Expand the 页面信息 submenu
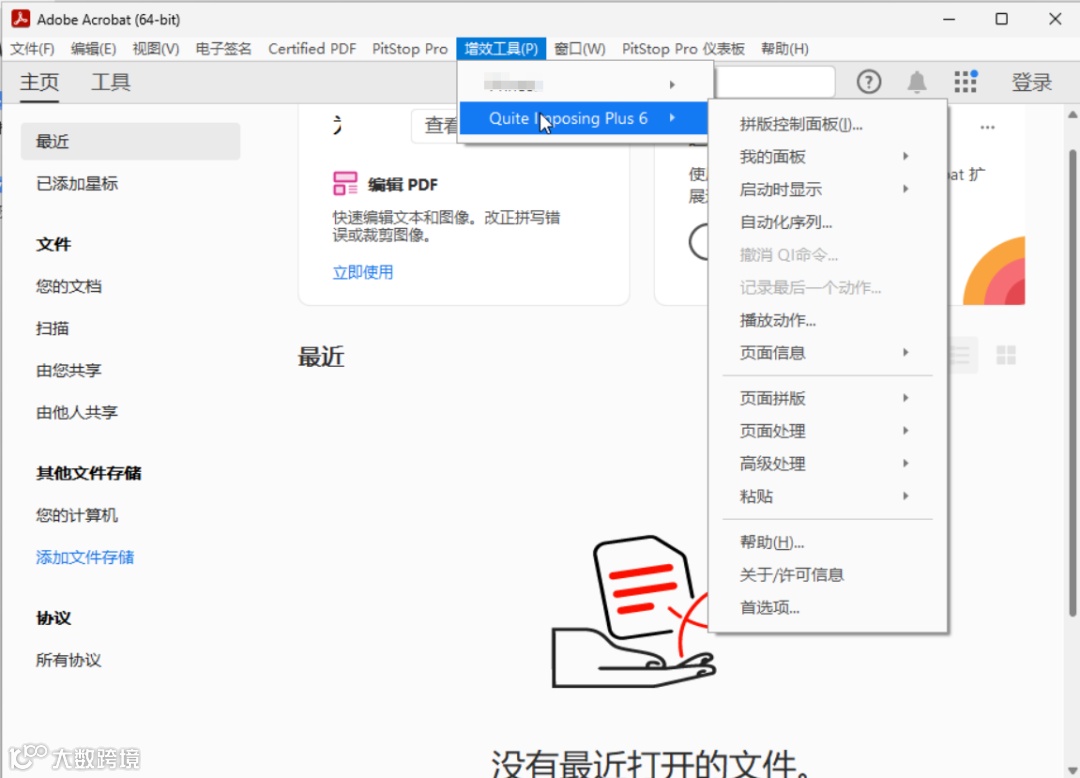1080x778 pixels. pyautogui.click(x=828, y=353)
